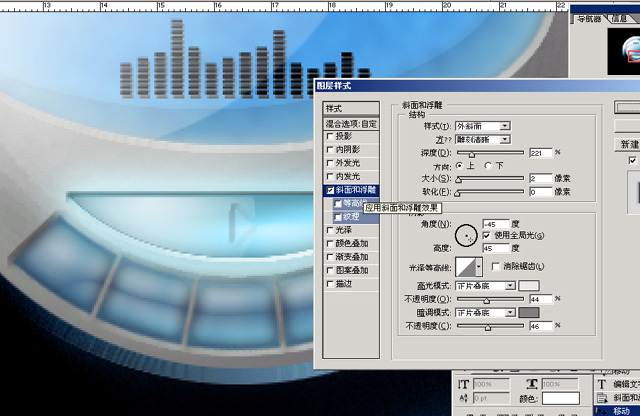The height and width of the screenshot is (416, 640).
Task: Expand the gloss contour picker arrow
Action: (x=479, y=267)
